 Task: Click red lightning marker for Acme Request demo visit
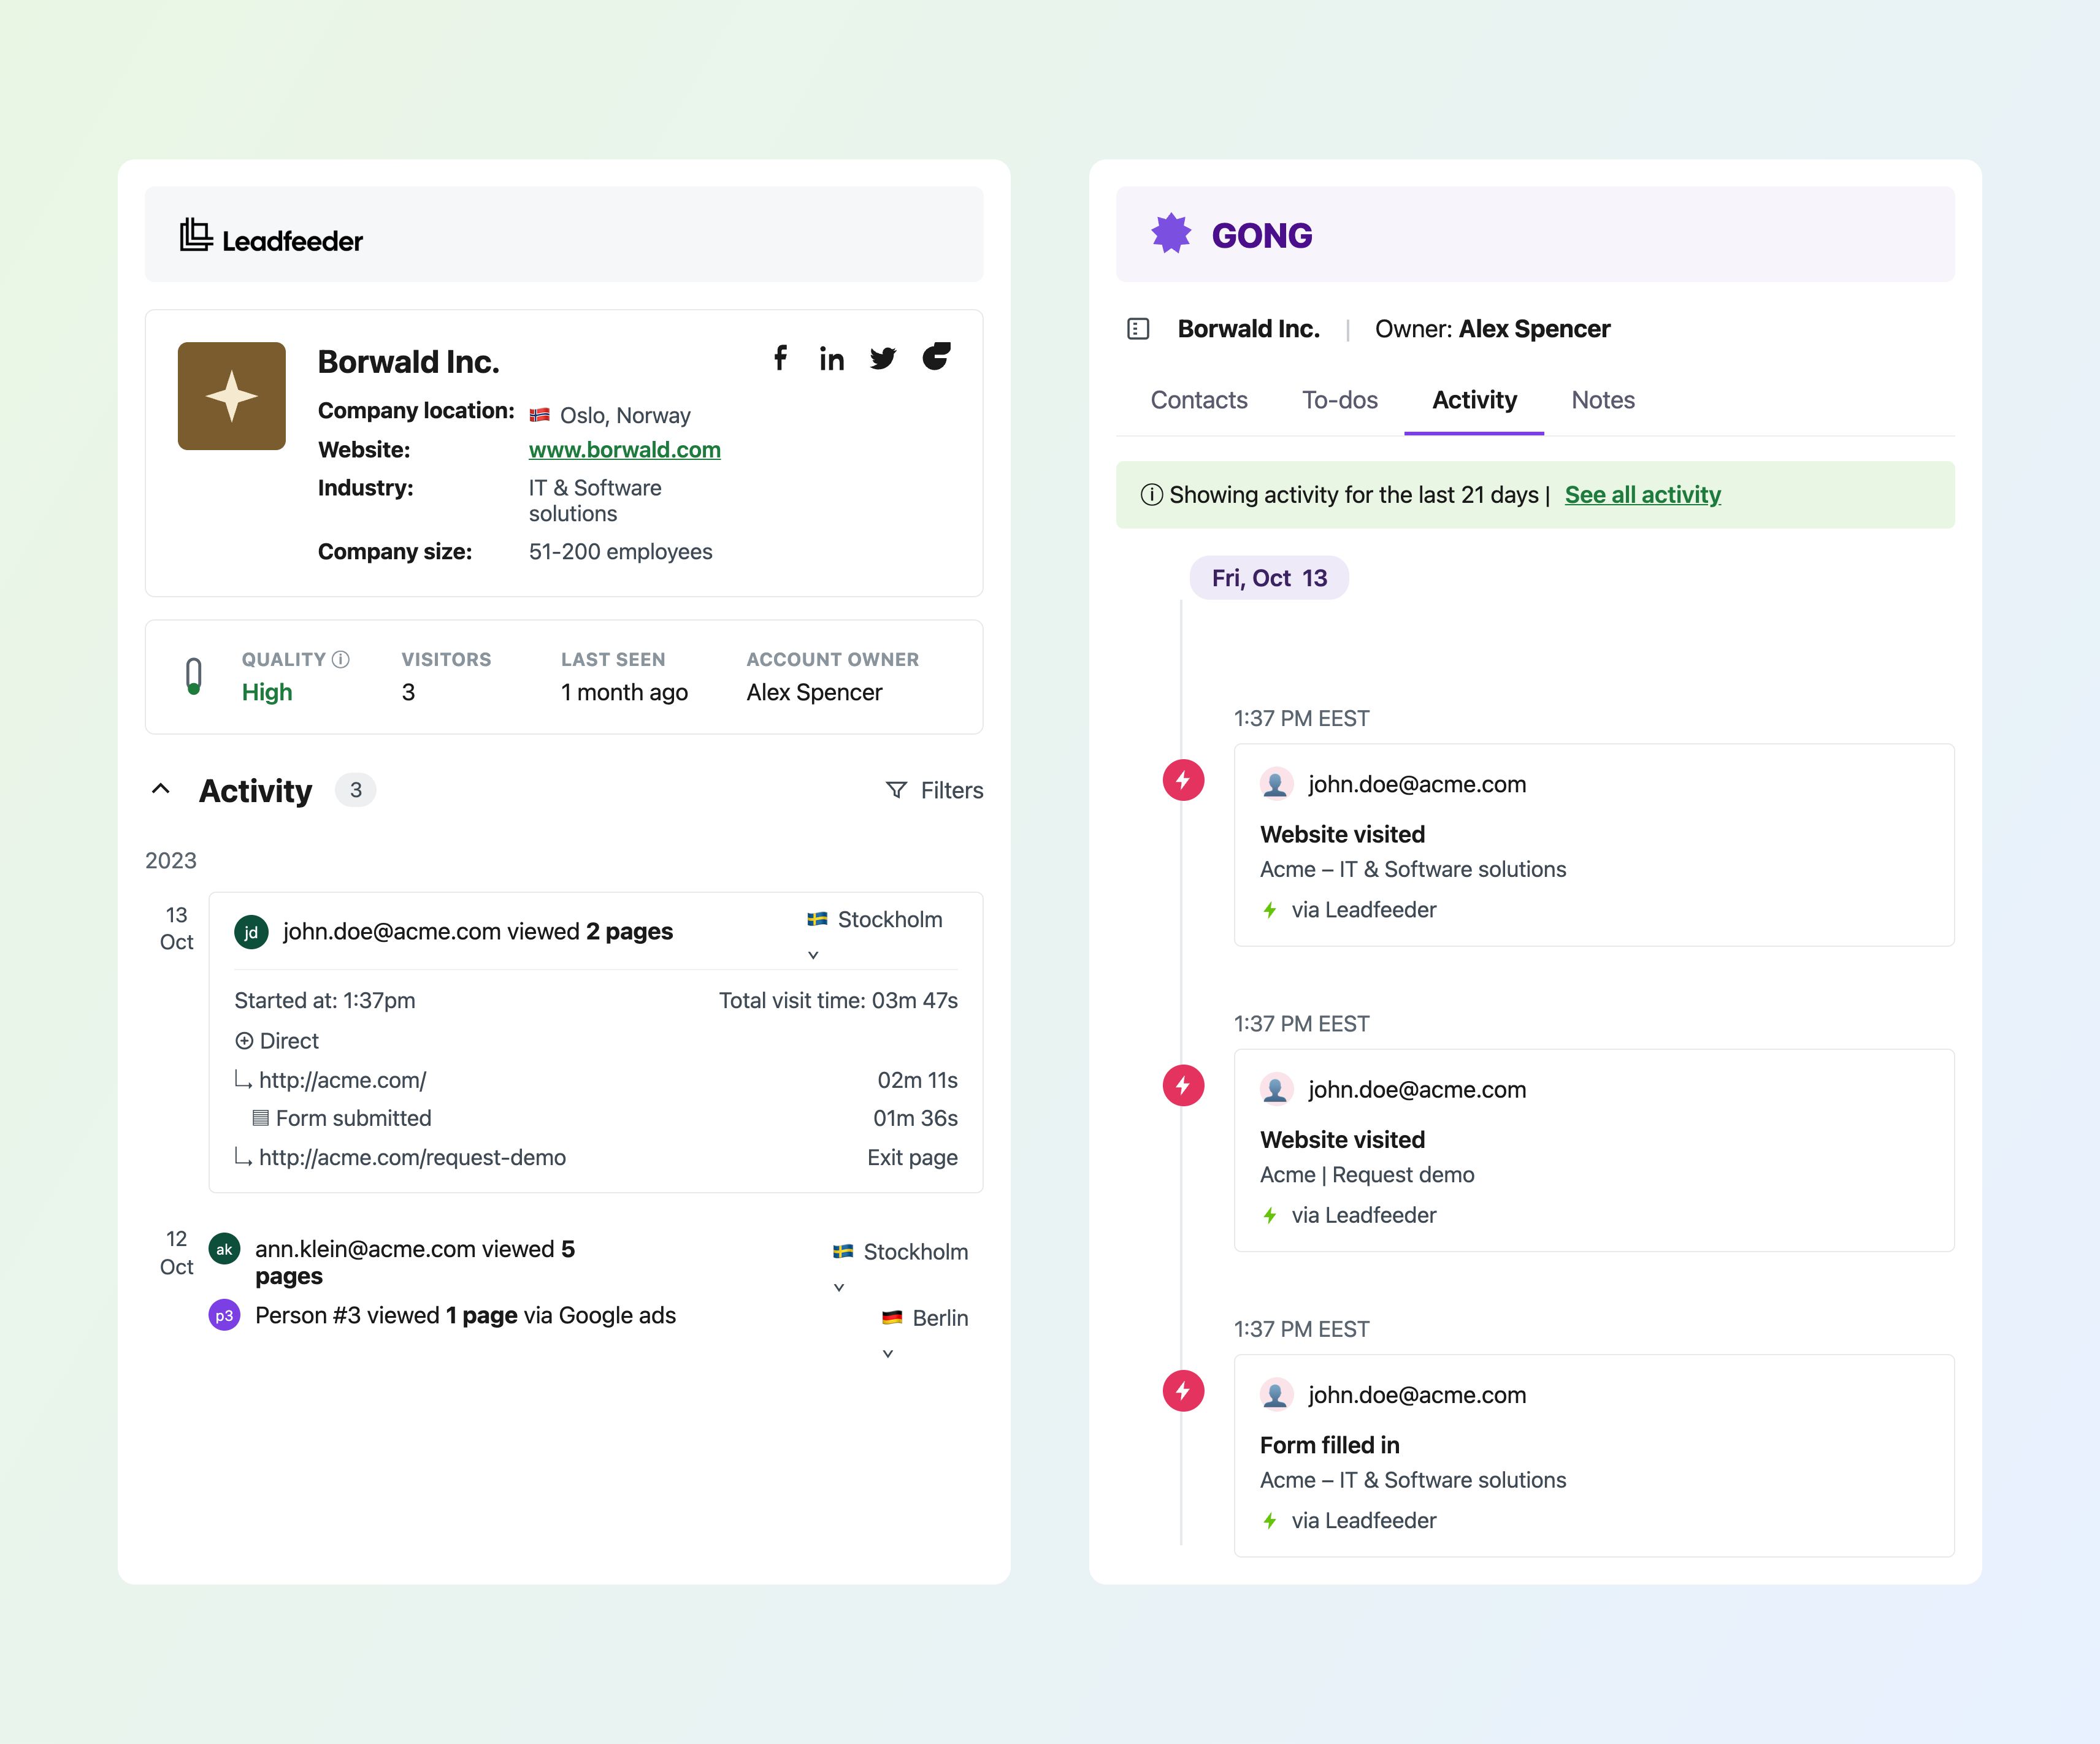click(1183, 1086)
